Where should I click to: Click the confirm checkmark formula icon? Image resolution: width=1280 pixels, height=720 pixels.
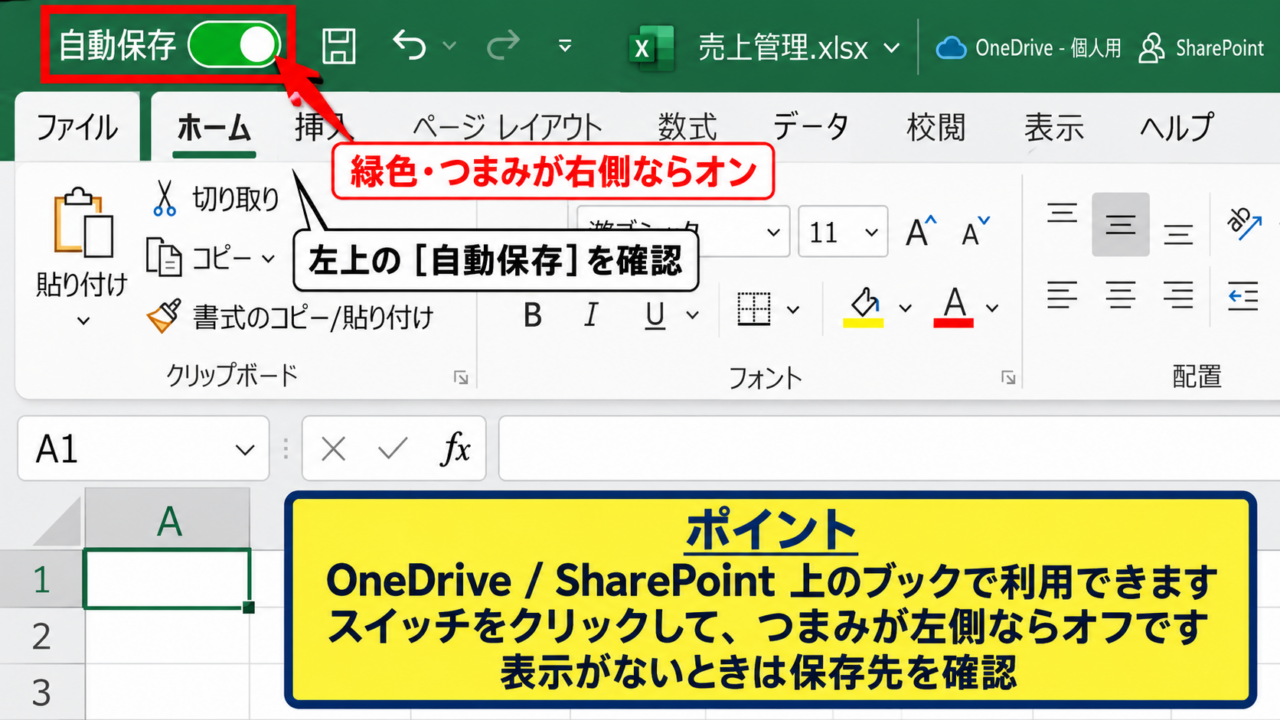pos(393,450)
